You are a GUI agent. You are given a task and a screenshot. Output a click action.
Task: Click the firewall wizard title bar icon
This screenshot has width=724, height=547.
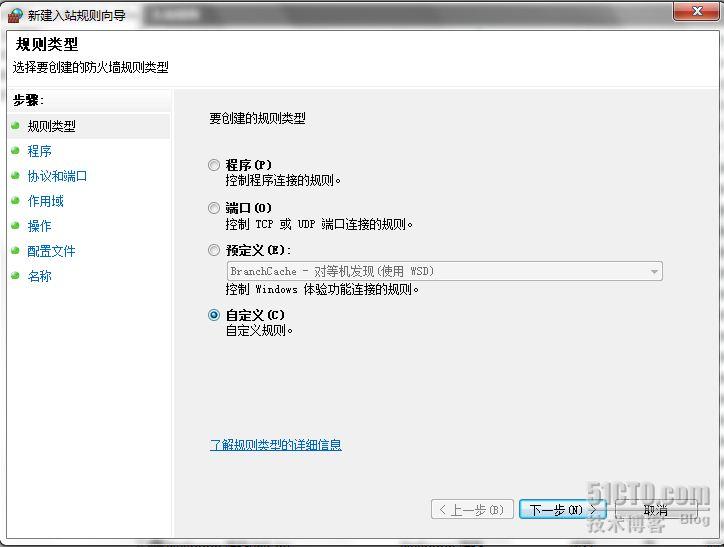[15, 15]
